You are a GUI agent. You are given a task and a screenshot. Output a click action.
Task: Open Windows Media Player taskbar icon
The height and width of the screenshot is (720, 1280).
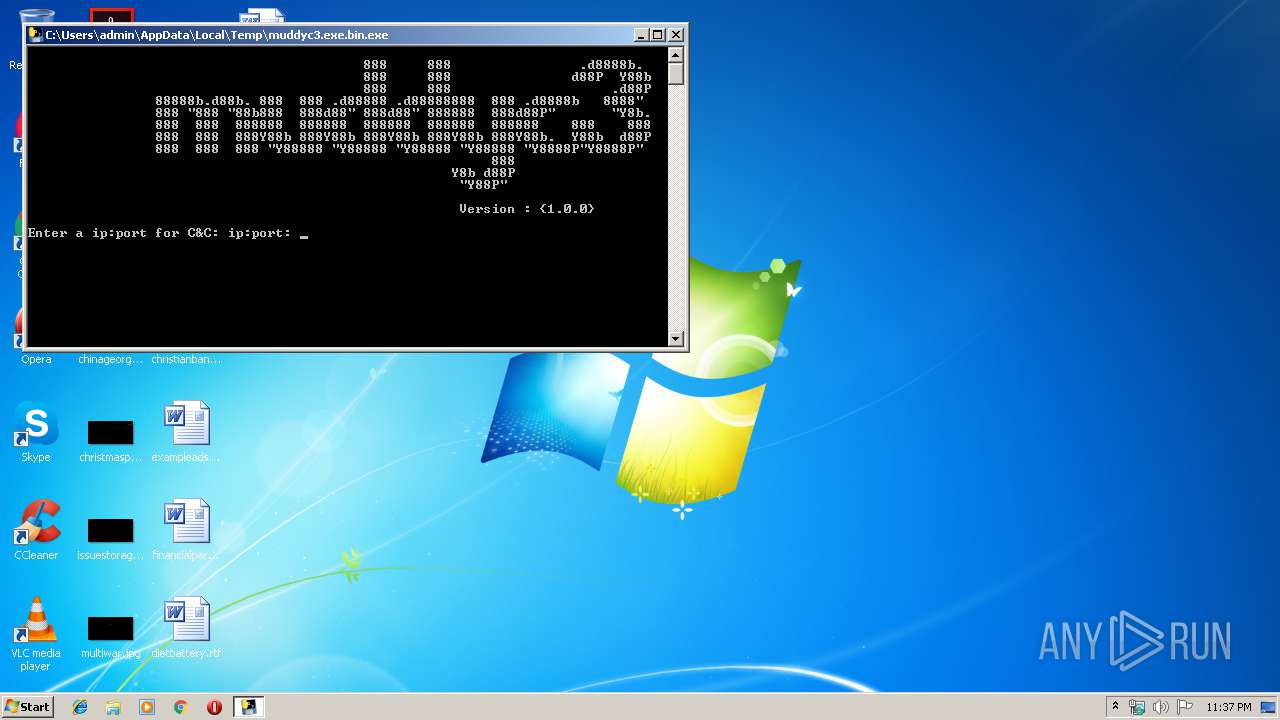pyautogui.click(x=147, y=707)
